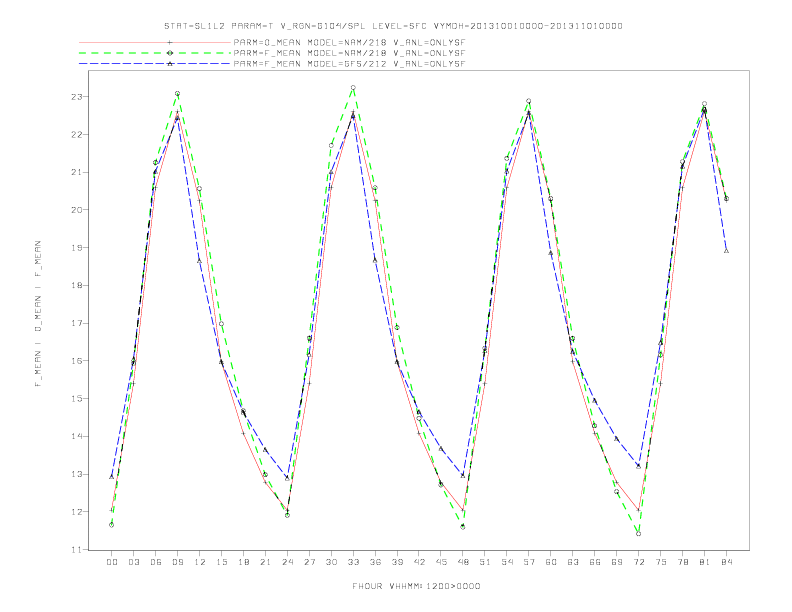
Task: Click x-axis tick label 63
Action: coord(573,562)
